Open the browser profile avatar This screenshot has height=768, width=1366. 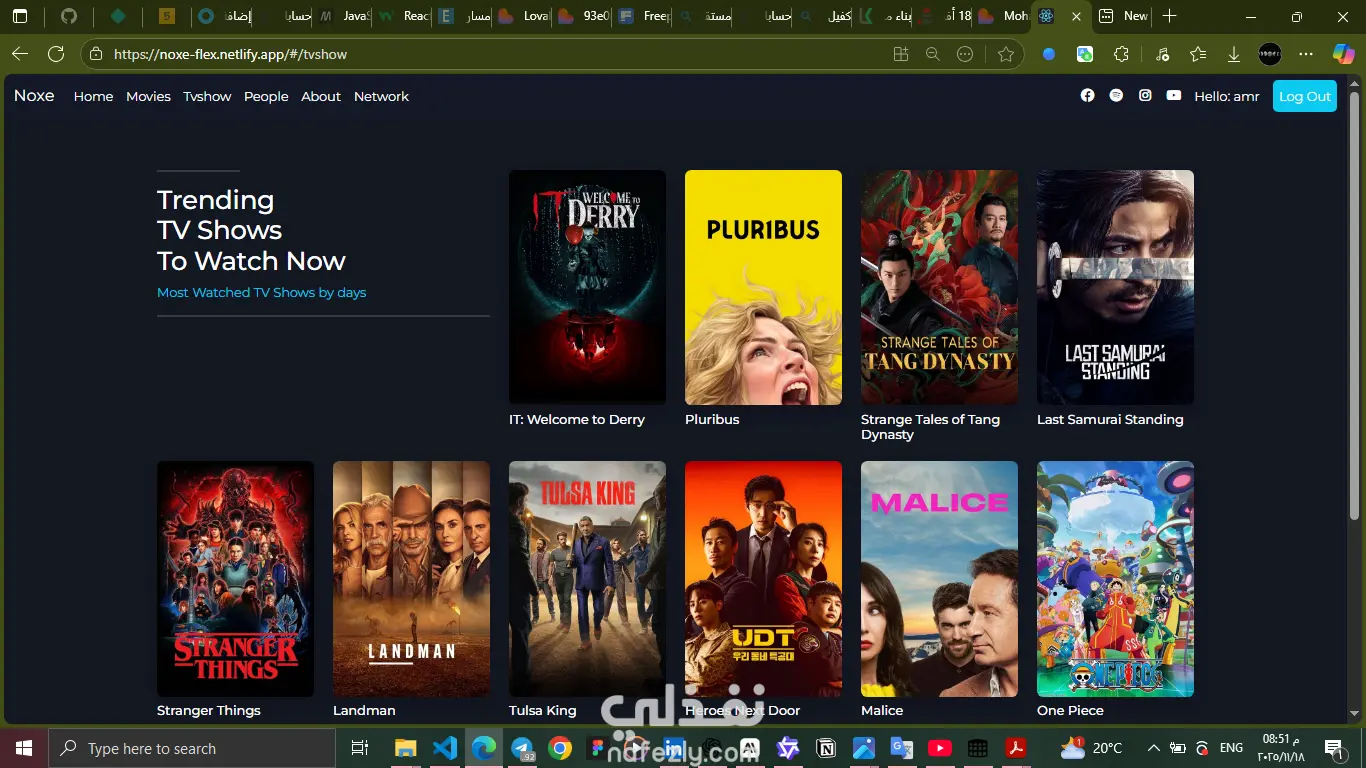point(1270,54)
